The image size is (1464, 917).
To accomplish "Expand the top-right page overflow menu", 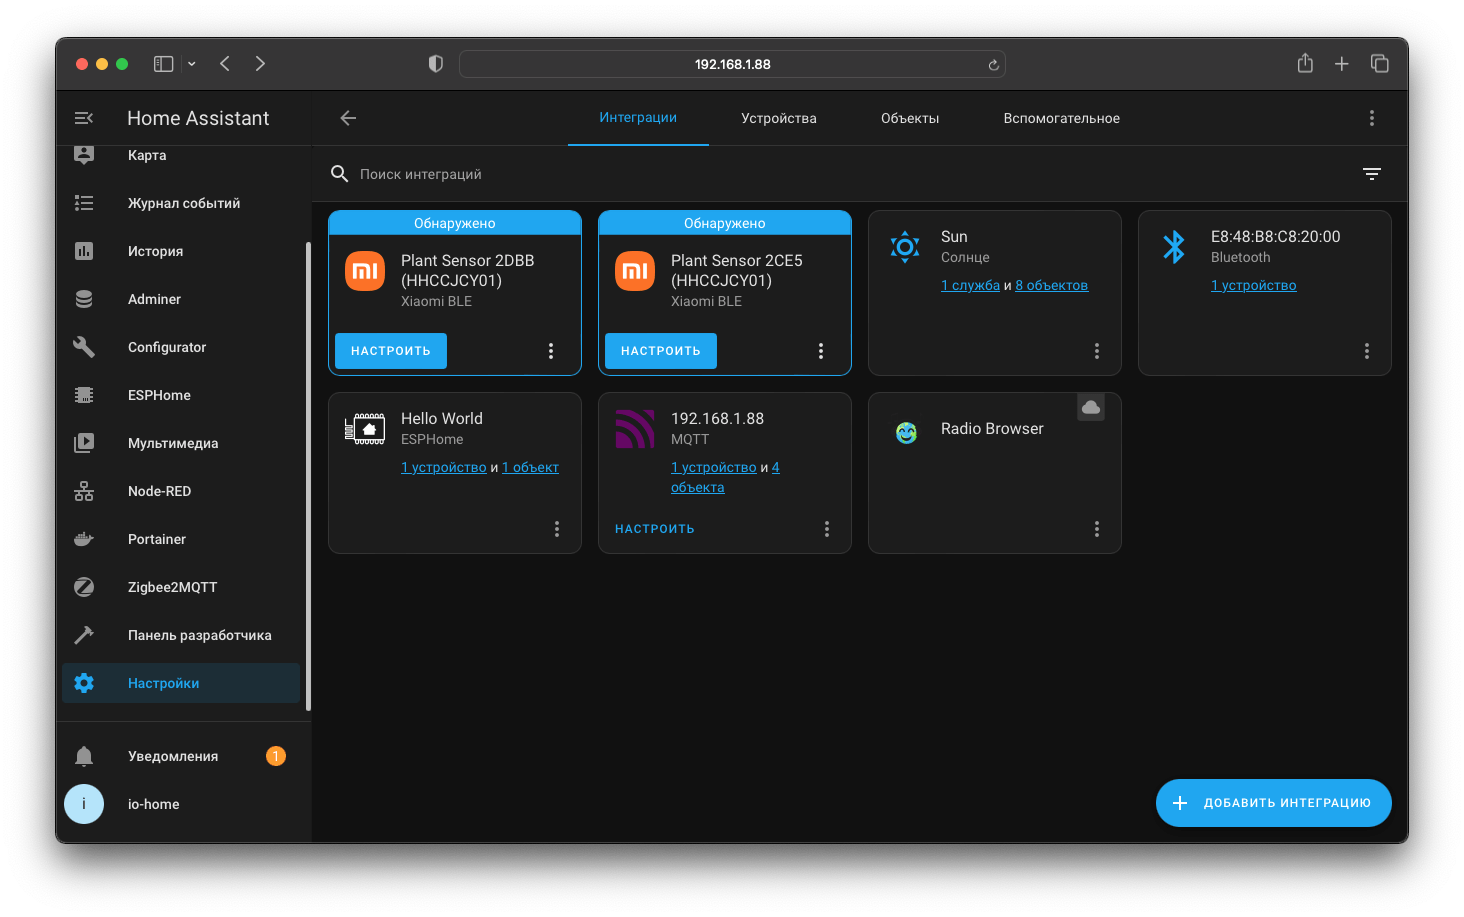I will tap(1372, 118).
